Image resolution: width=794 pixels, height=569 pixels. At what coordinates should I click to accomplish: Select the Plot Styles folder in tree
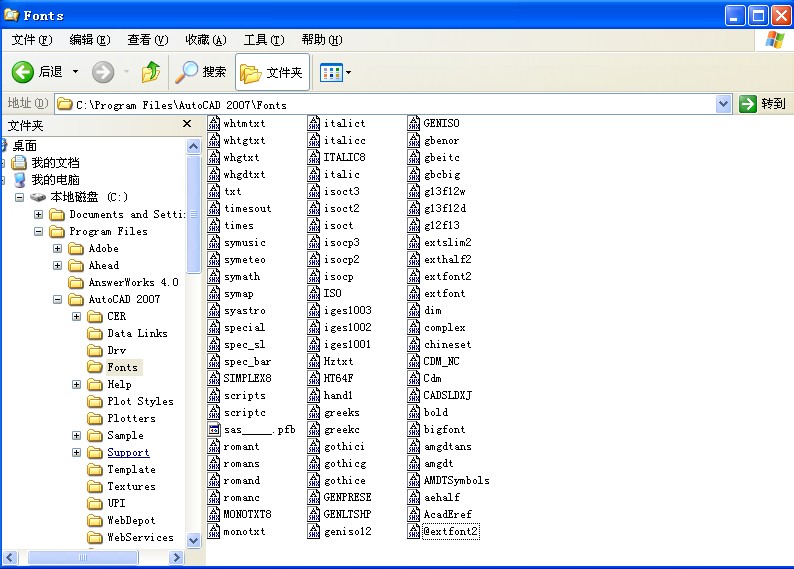pyautogui.click(x=140, y=401)
